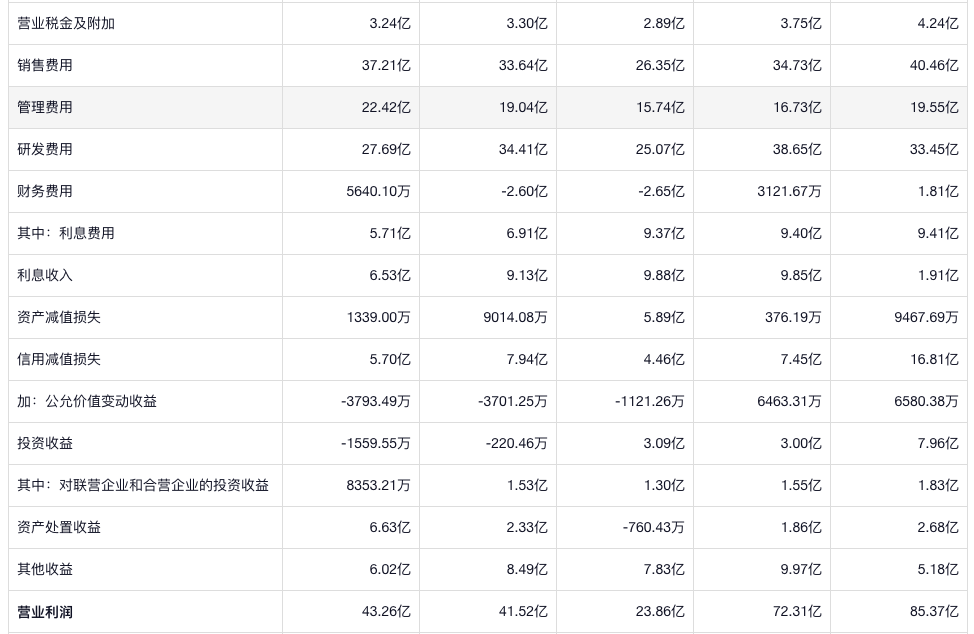This screenshot has height=634, width=974.
Task: Click the 财务费用 row label
Action: pyautogui.click(x=45, y=191)
